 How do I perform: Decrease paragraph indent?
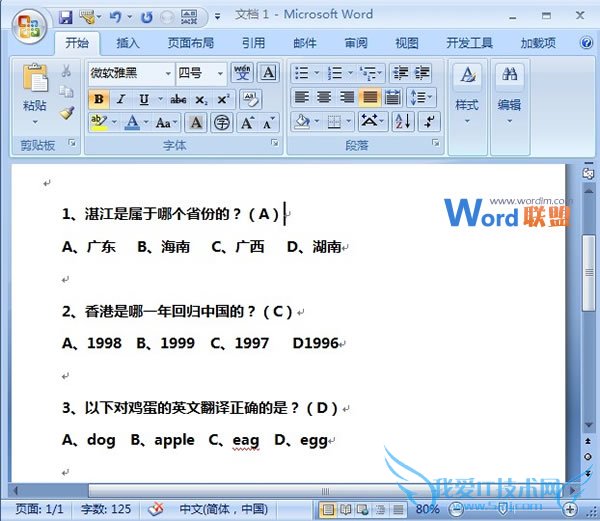[x=401, y=73]
